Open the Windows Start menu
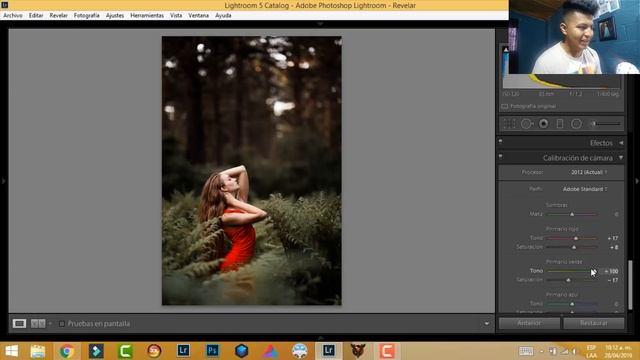The width and height of the screenshot is (640, 360). 11,351
